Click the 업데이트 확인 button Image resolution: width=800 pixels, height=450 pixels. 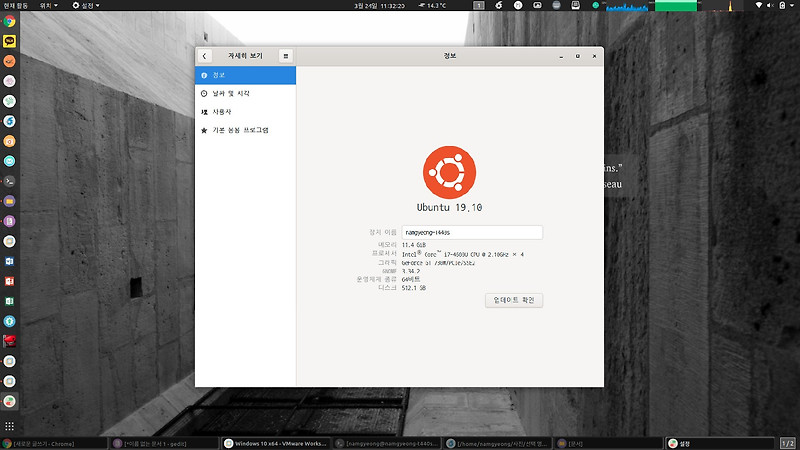pyautogui.click(x=514, y=300)
